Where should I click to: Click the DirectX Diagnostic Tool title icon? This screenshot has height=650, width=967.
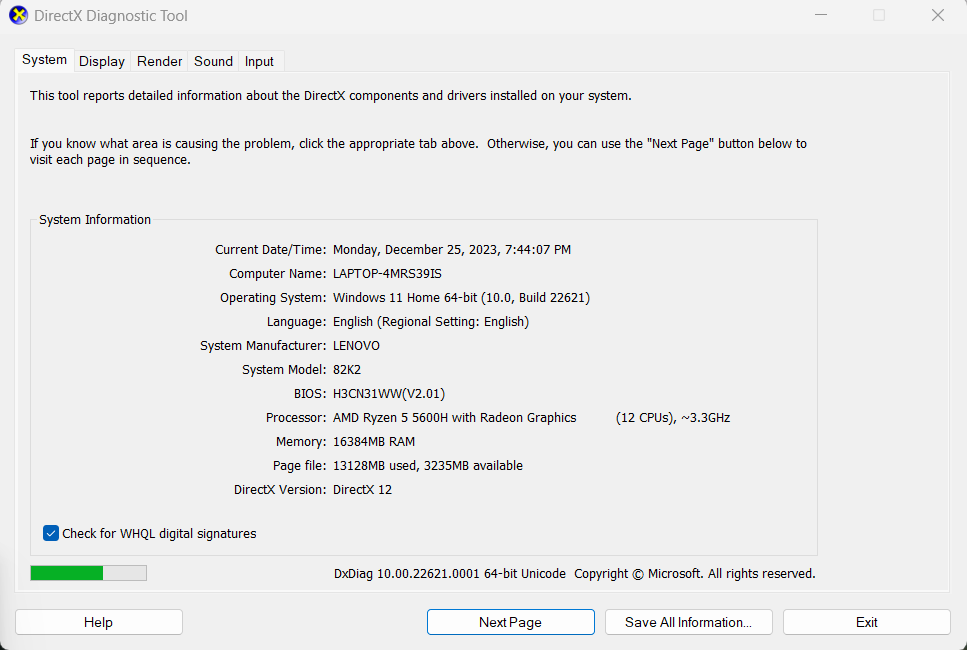pos(18,15)
